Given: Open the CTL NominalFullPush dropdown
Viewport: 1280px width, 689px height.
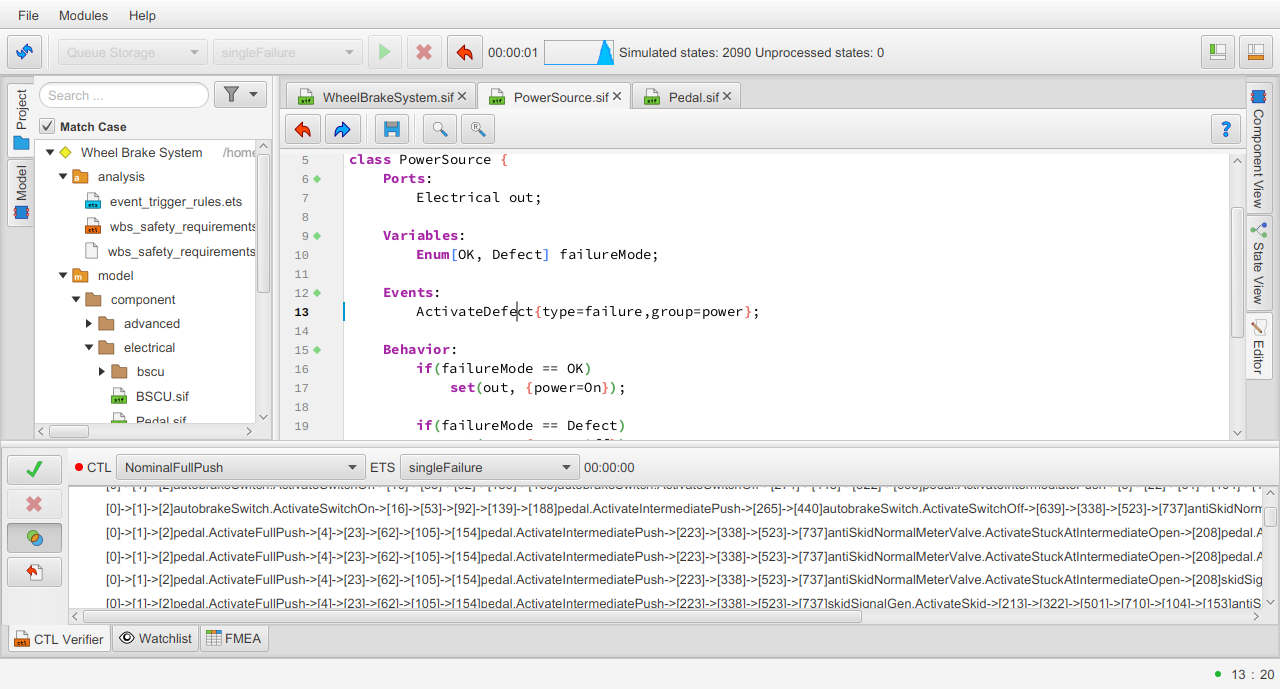Looking at the screenshot, I should (x=241, y=467).
